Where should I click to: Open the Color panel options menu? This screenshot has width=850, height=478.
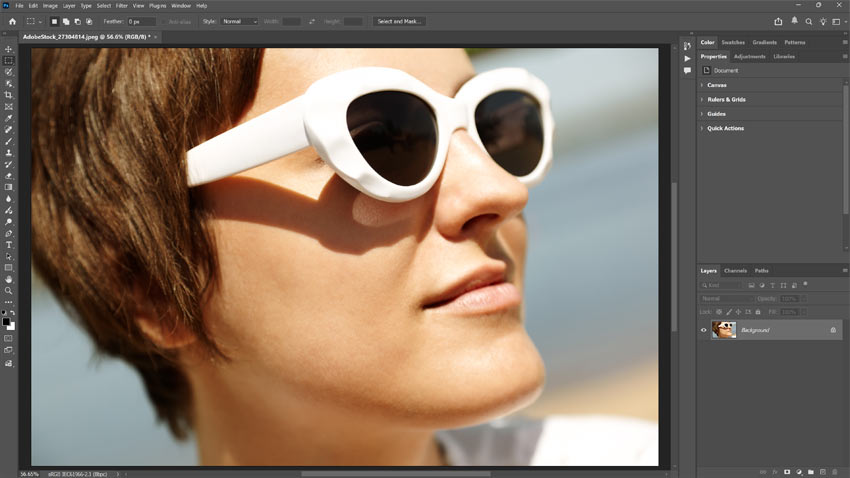click(845, 42)
